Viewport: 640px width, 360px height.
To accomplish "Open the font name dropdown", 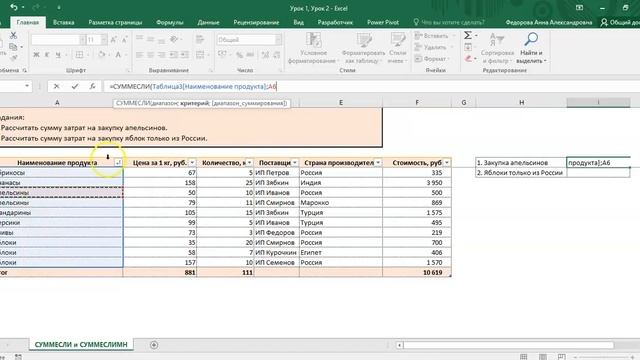I will tap(83, 40).
